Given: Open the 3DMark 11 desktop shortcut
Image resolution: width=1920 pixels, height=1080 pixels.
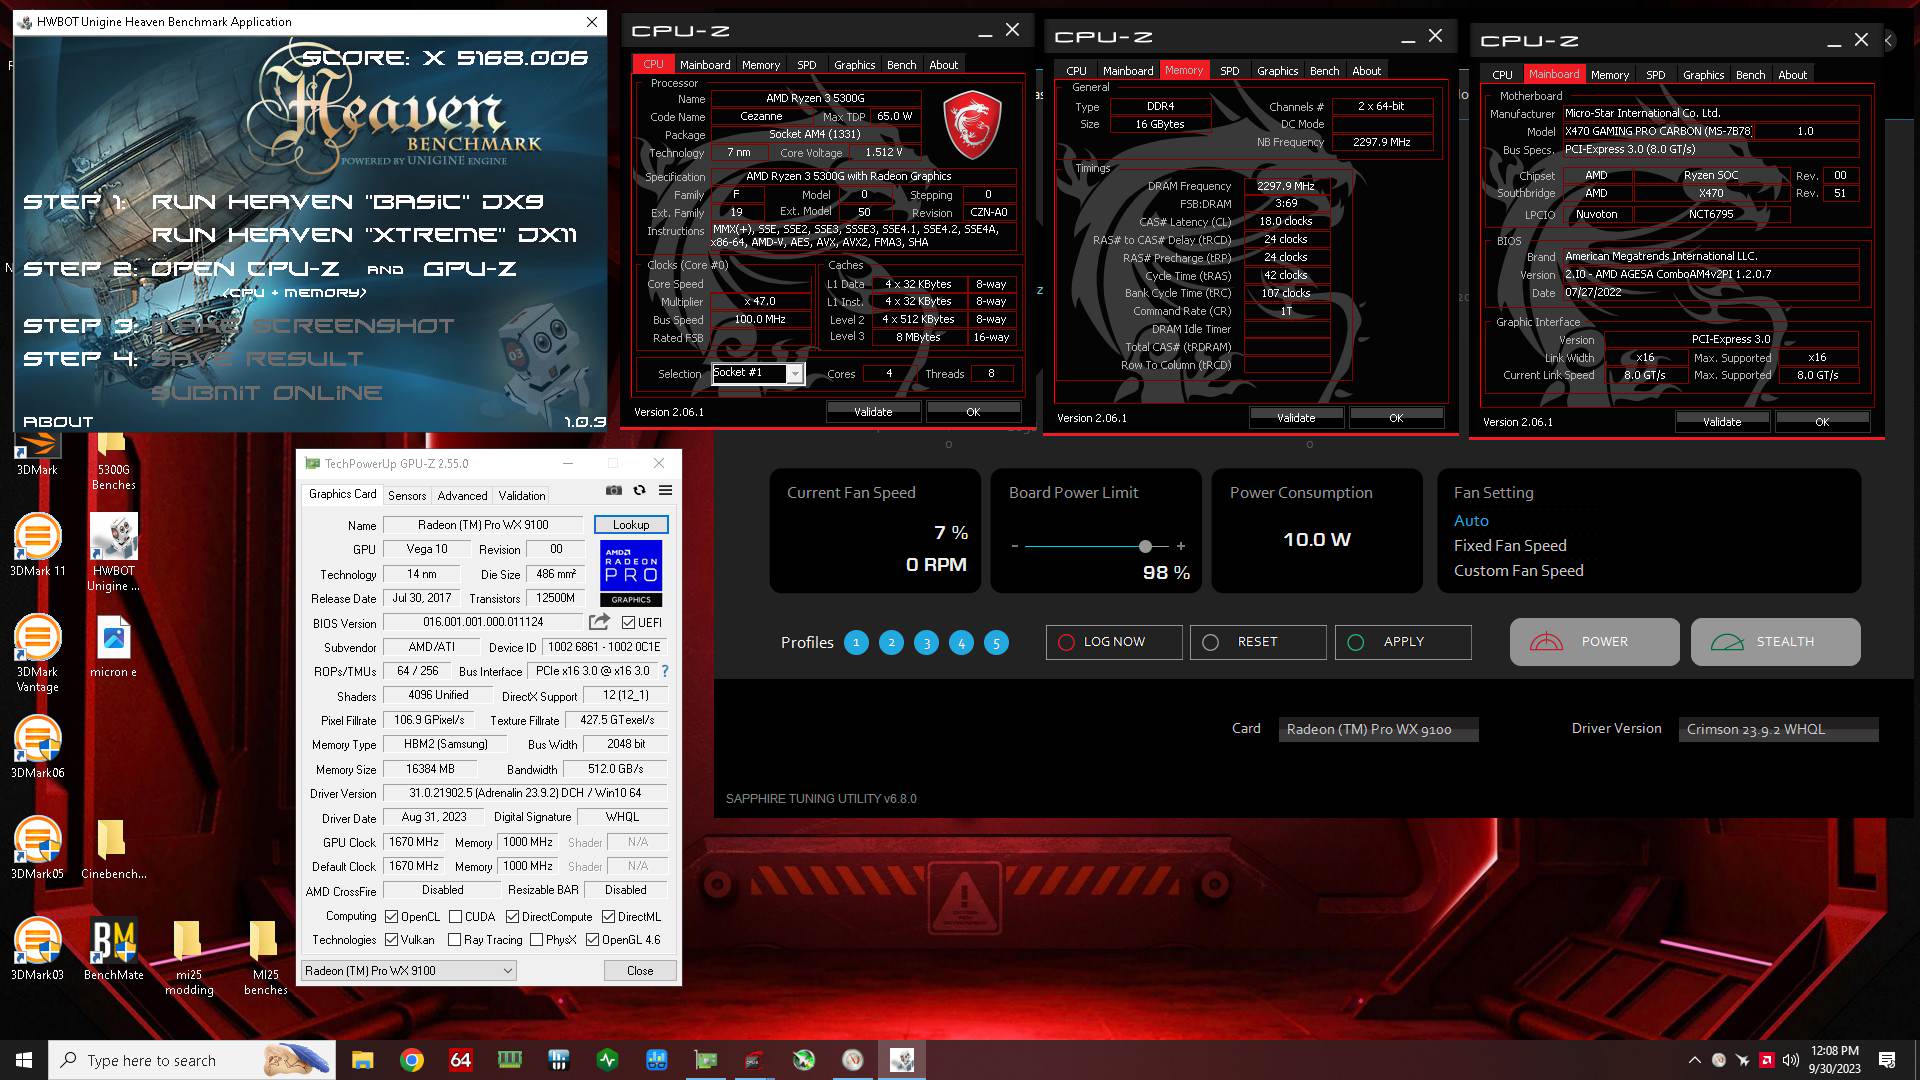Looking at the screenshot, I should [x=37, y=545].
